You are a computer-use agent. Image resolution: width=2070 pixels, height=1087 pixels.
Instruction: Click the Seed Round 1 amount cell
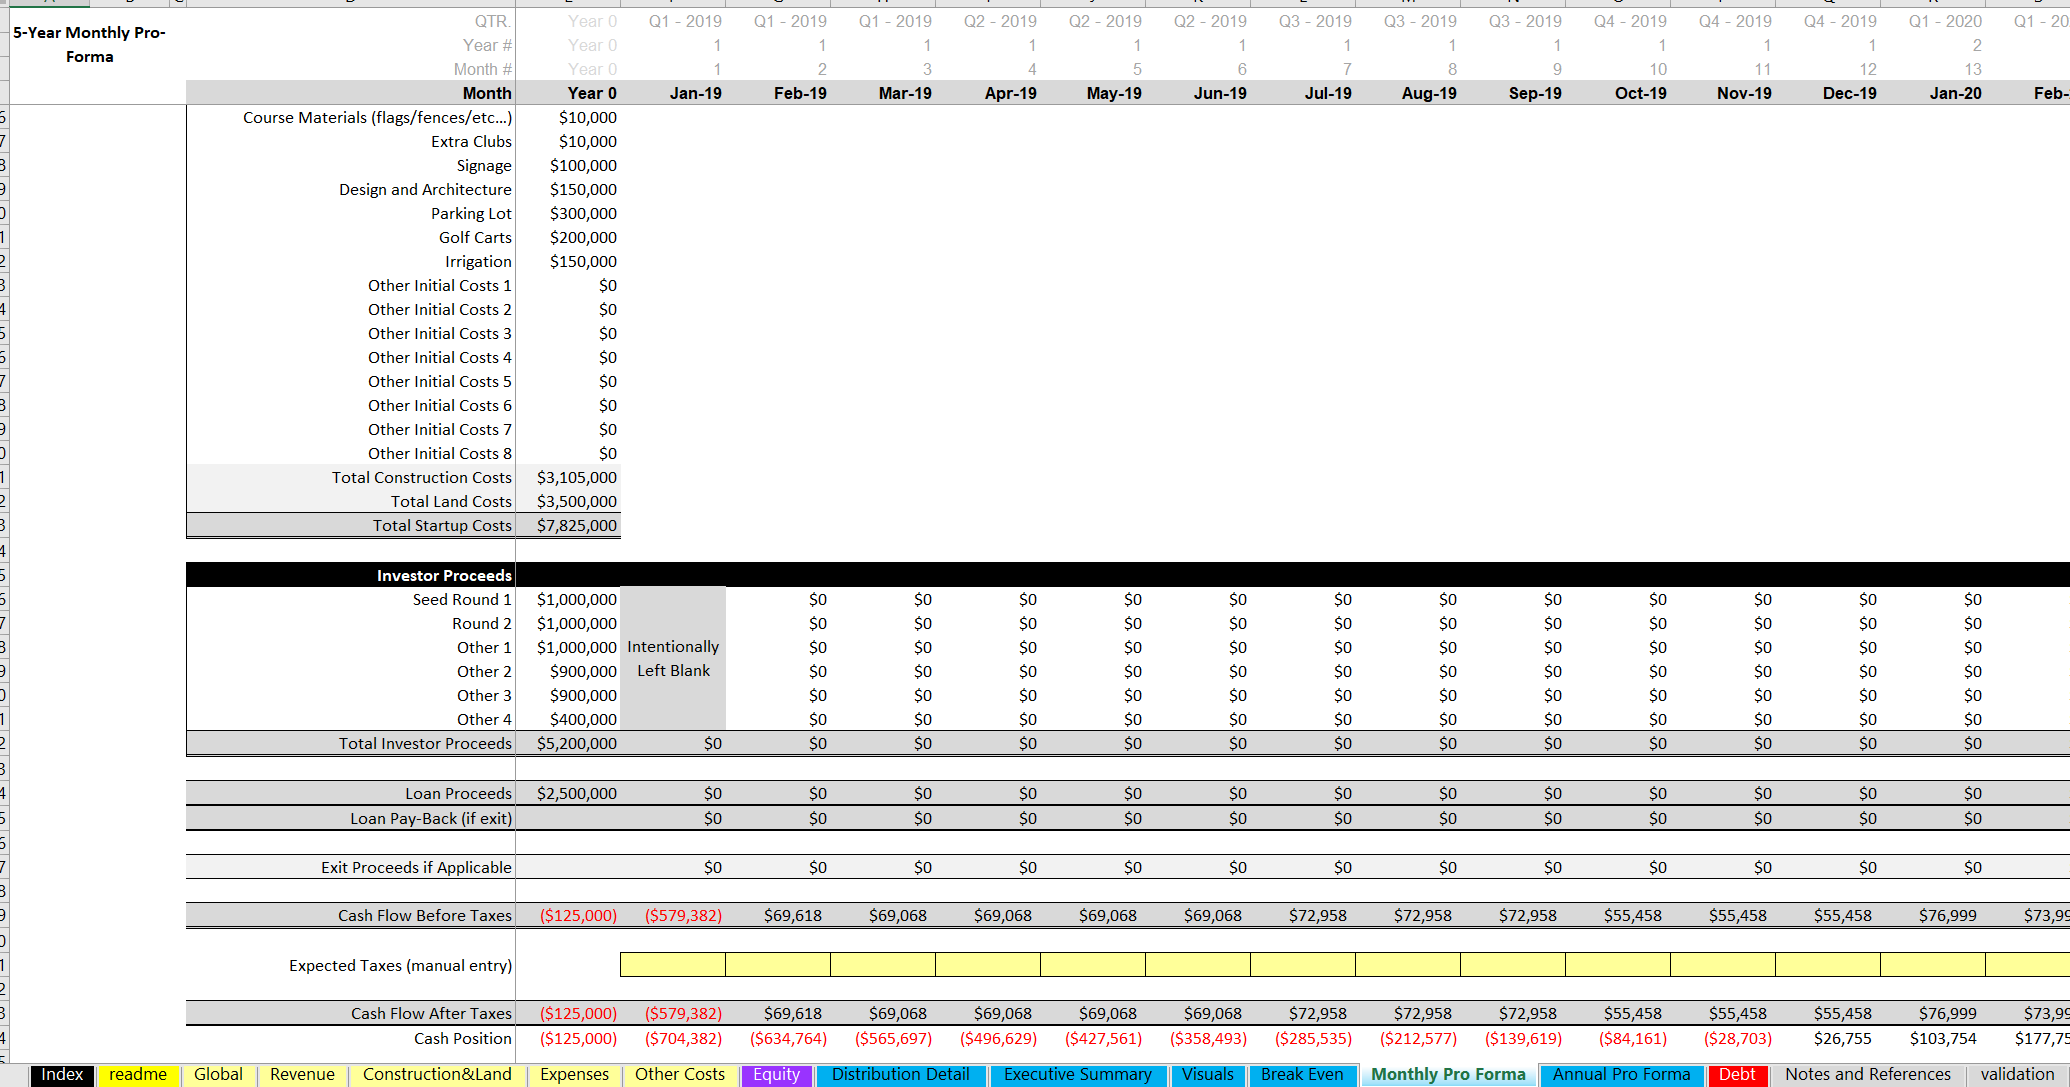tap(577, 599)
